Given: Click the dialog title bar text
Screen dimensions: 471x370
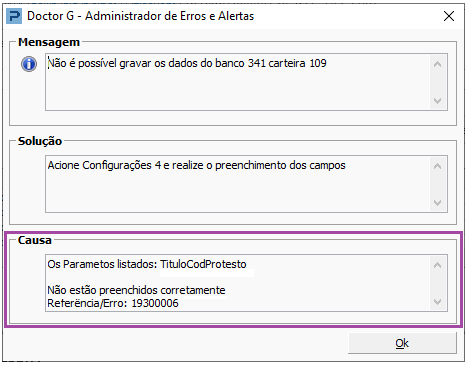Looking at the screenshot, I should click(x=140, y=16).
